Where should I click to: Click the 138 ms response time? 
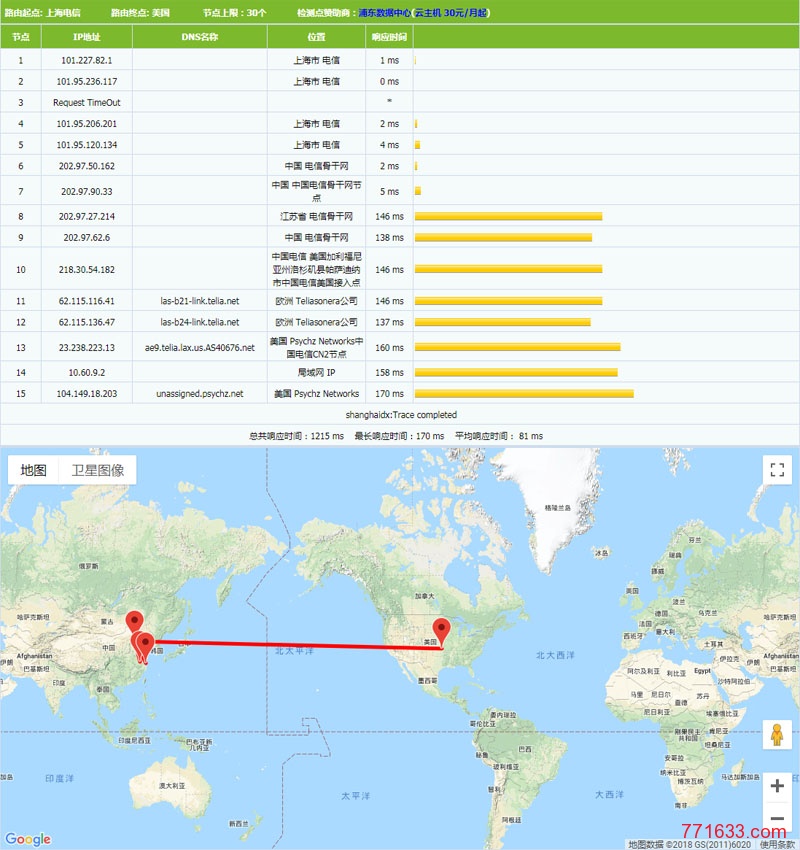(389, 237)
